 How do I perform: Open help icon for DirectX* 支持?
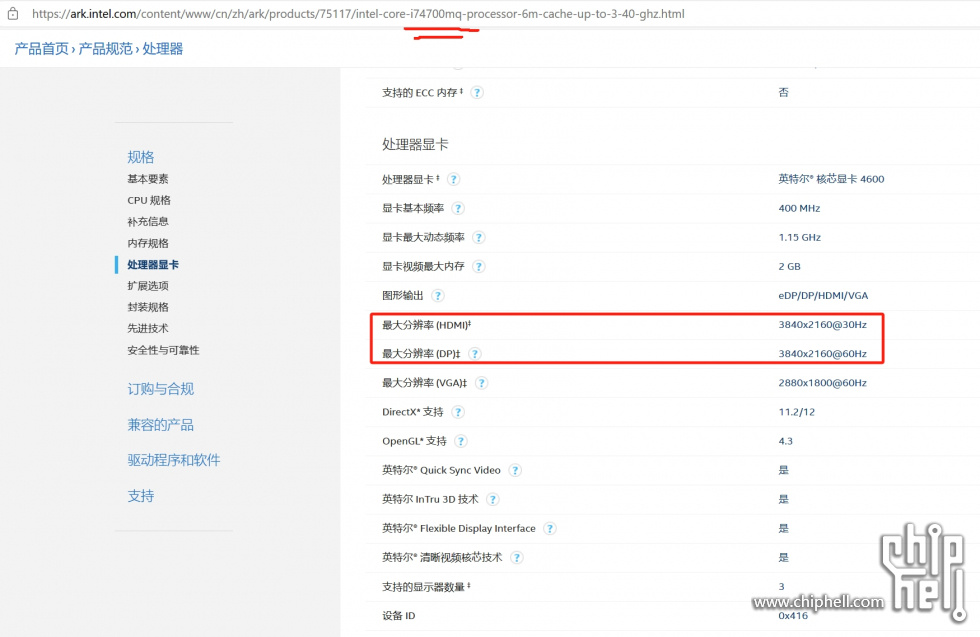pos(458,412)
